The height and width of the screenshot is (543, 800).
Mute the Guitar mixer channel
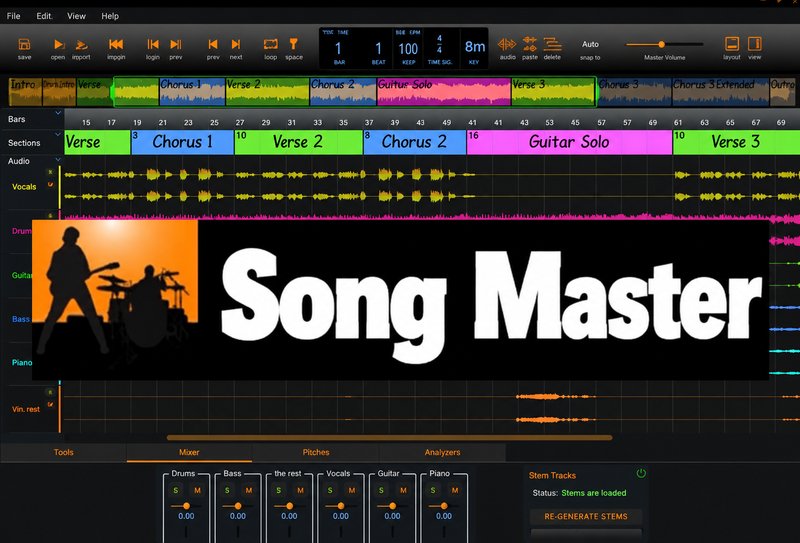tap(404, 490)
